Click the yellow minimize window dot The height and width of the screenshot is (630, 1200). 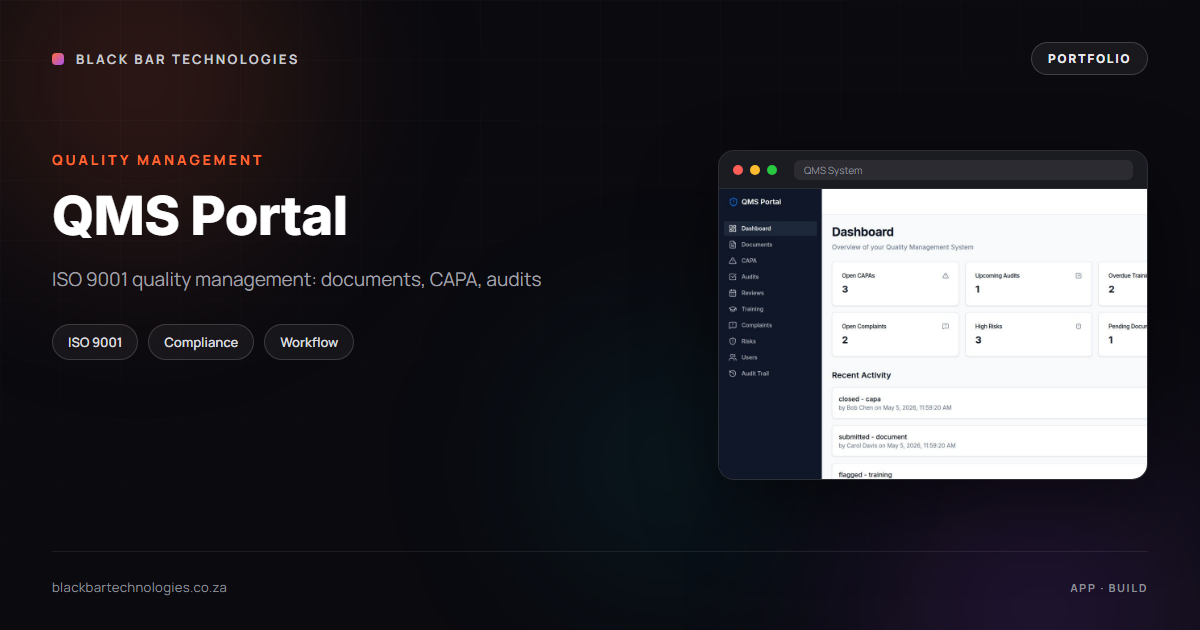pos(755,170)
